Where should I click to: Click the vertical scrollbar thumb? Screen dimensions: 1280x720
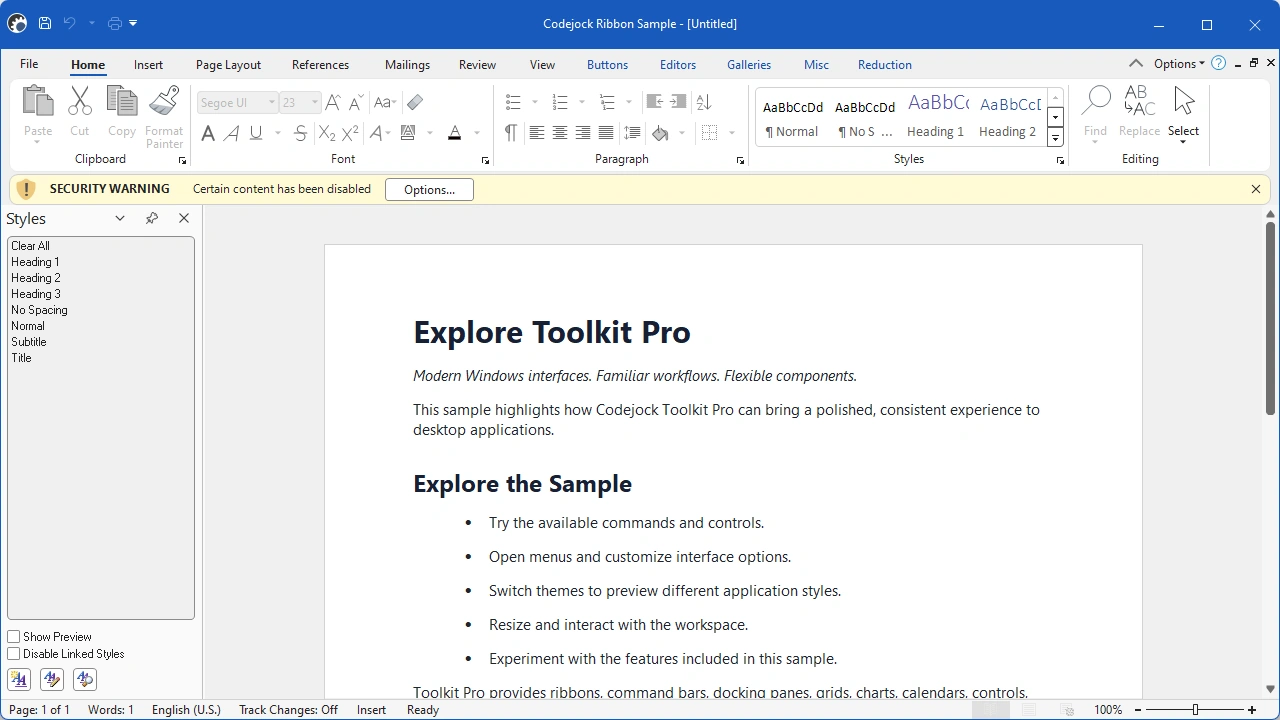click(1270, 318)
